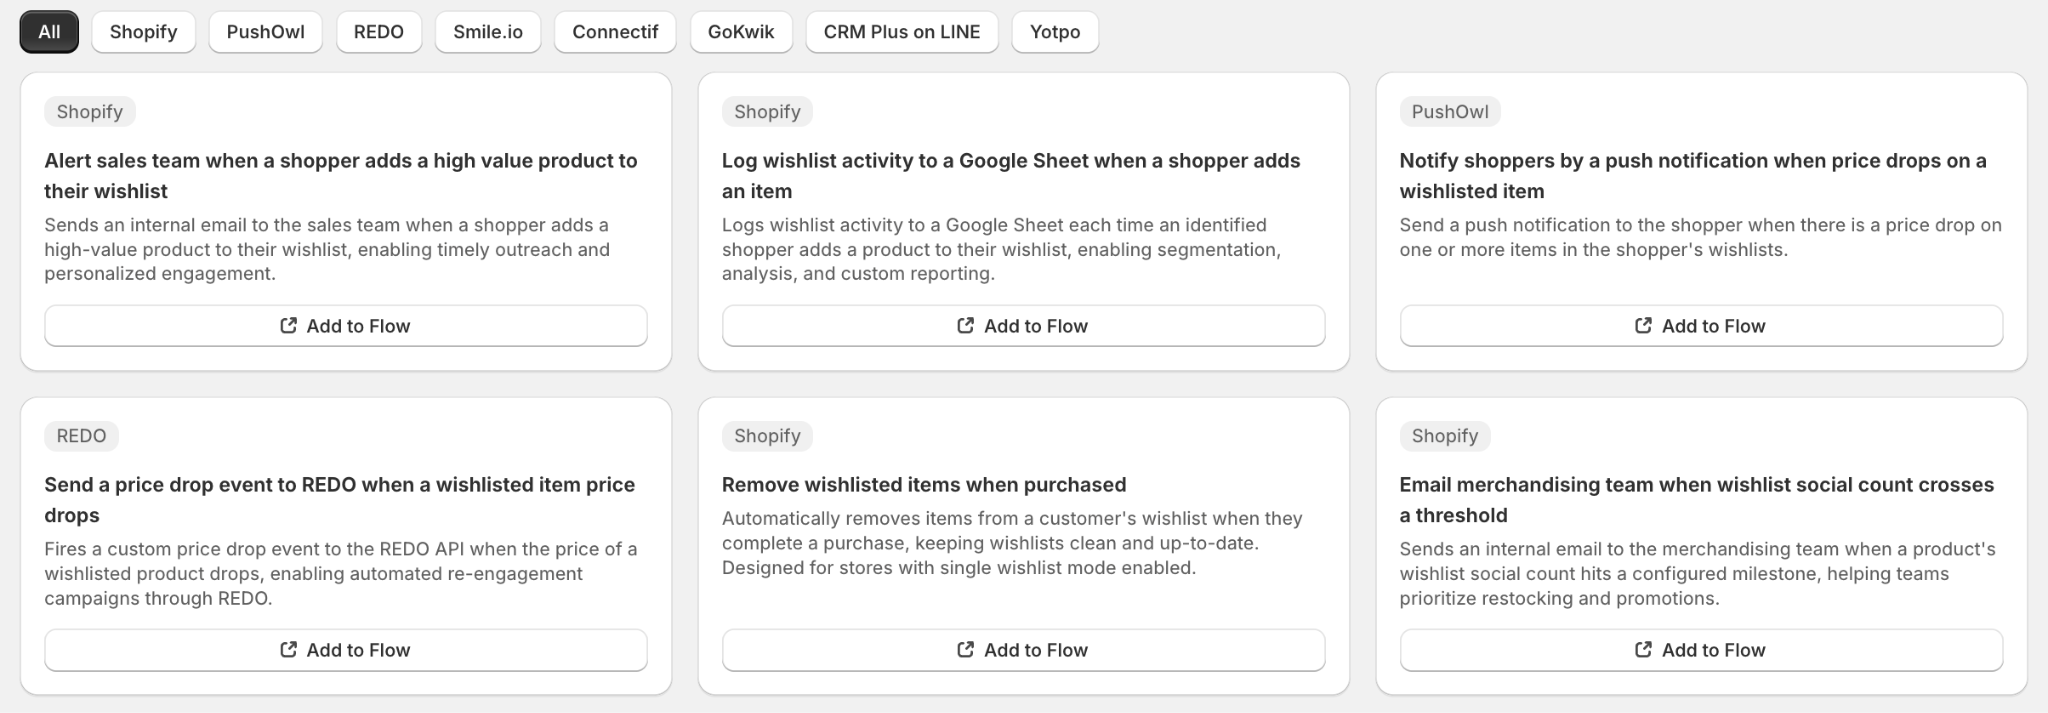The height and width of the screenshot is (713, 2048).
Task: Add Remove wishlisted items template to Flow
Action: (1023, 650)
